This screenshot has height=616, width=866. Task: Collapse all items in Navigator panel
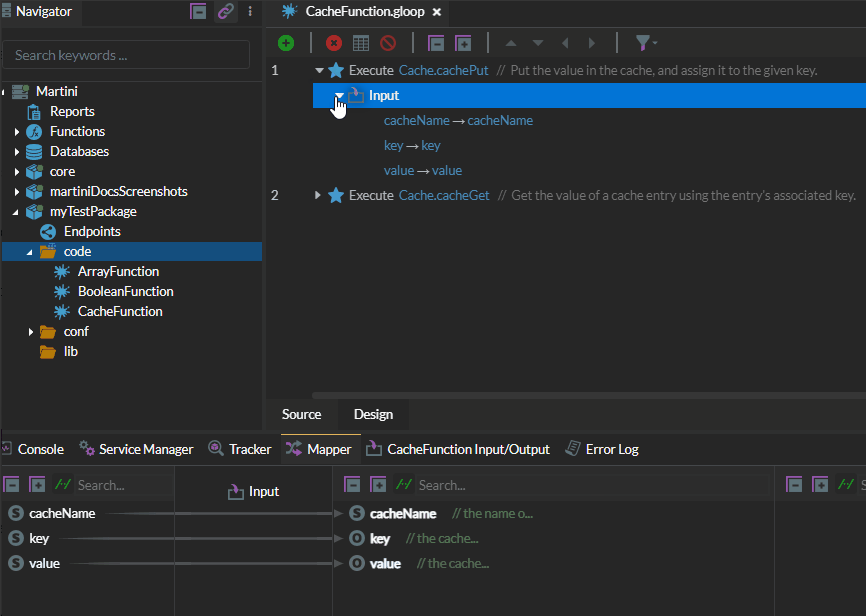199,12
